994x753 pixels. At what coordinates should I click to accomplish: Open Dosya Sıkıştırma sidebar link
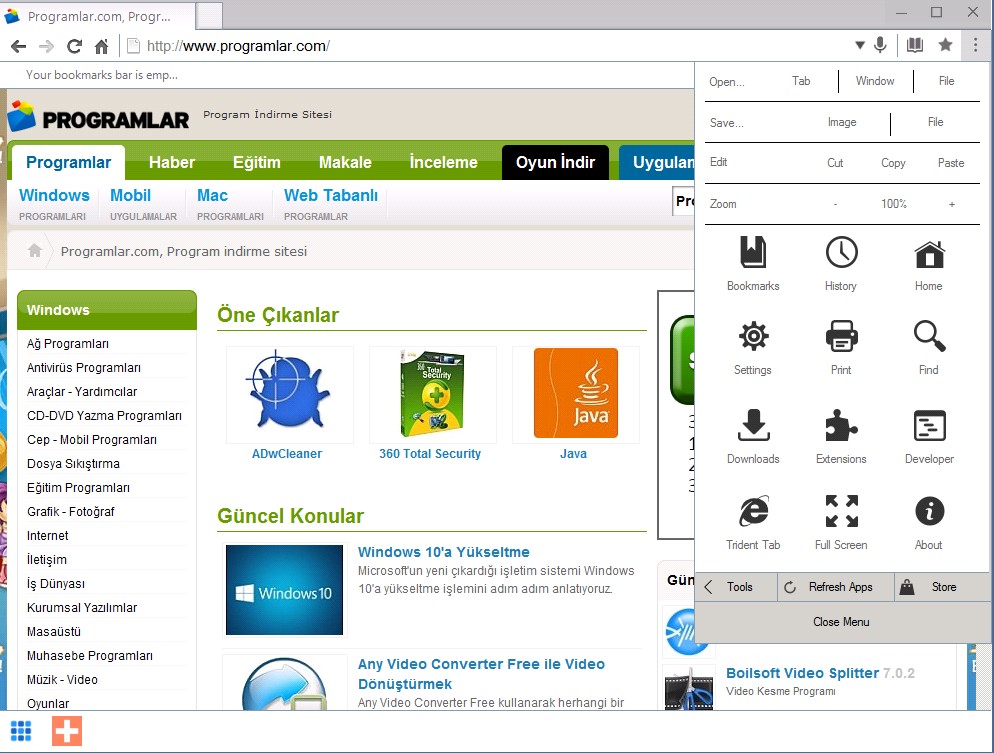coord(73,463)
